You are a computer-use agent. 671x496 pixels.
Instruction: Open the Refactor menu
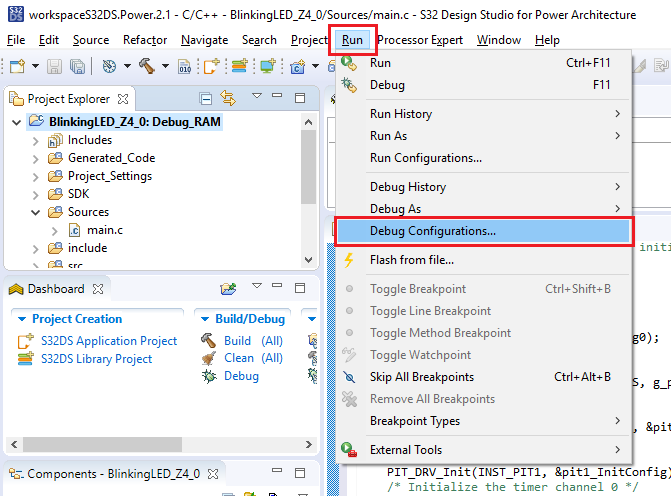pos(145,40)
